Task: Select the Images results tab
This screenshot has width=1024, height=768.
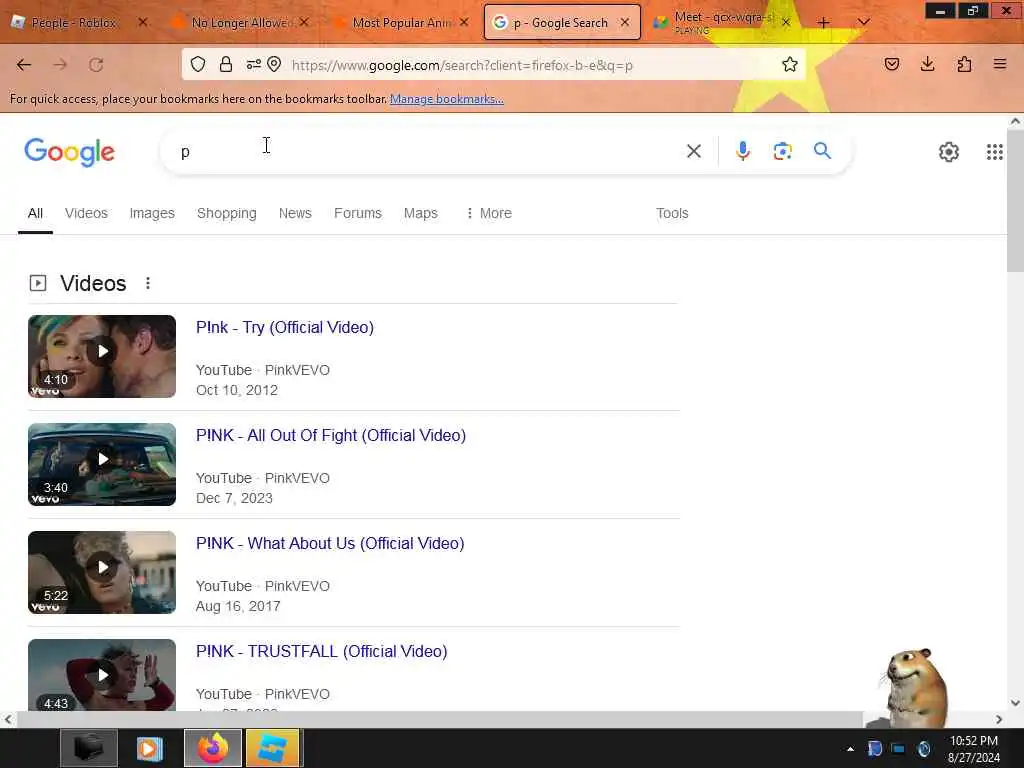Action: point(152,213)
